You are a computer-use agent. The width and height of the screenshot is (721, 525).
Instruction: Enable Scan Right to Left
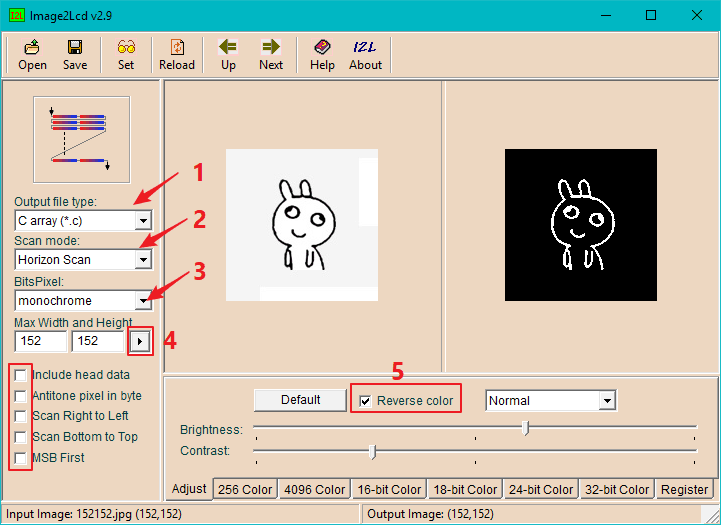[20, 416]
